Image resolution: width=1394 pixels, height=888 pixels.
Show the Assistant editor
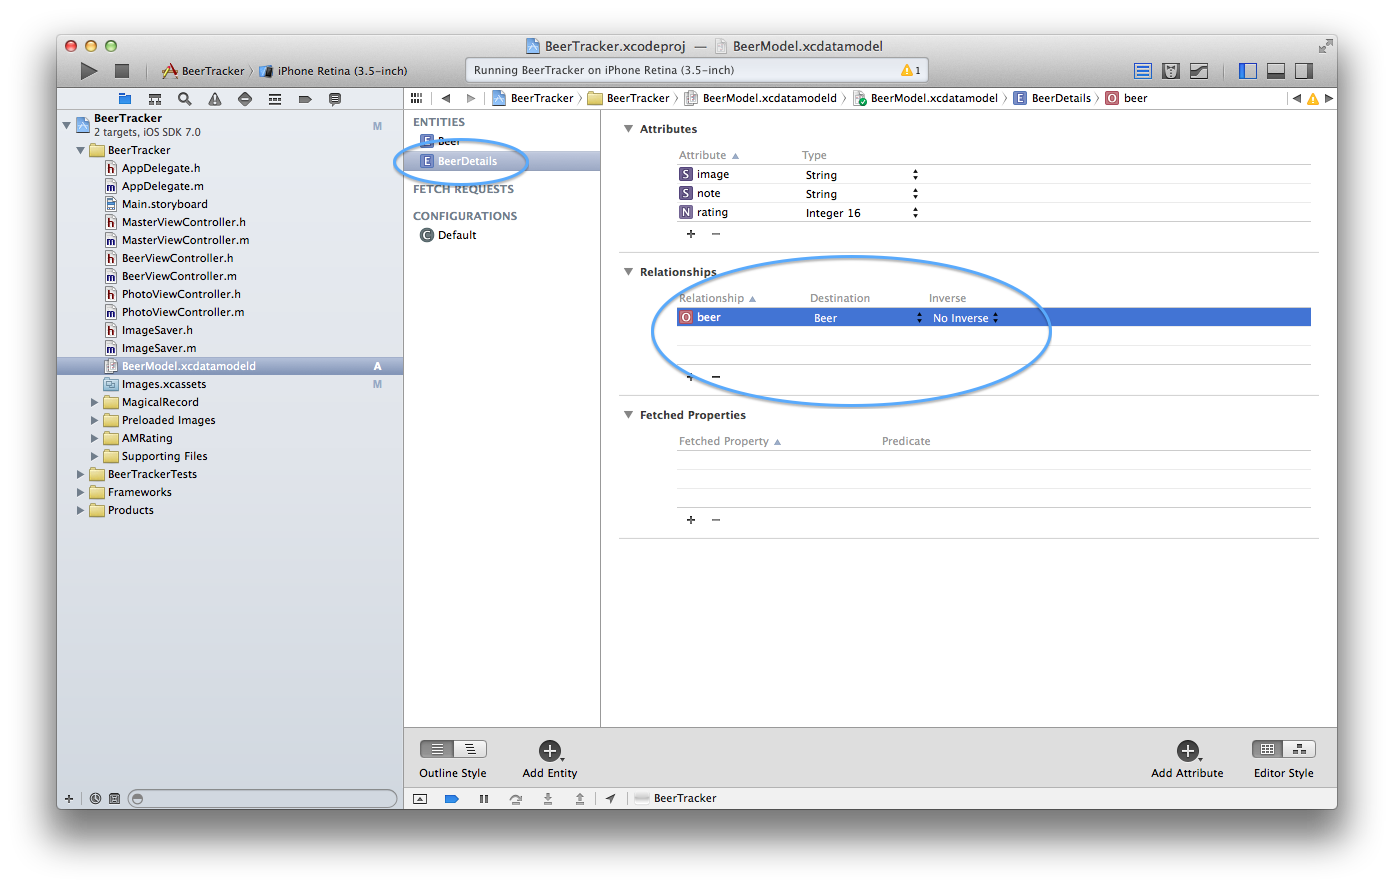coord(1171,71)
